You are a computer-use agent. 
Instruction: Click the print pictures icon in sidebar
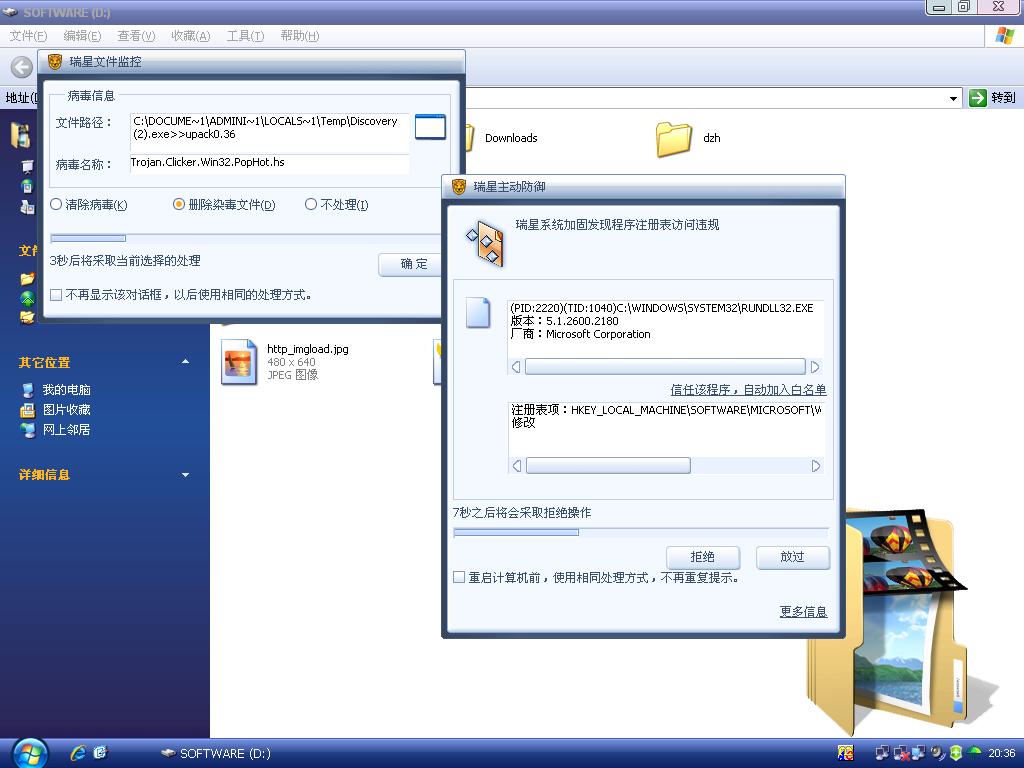click(27, 207)
